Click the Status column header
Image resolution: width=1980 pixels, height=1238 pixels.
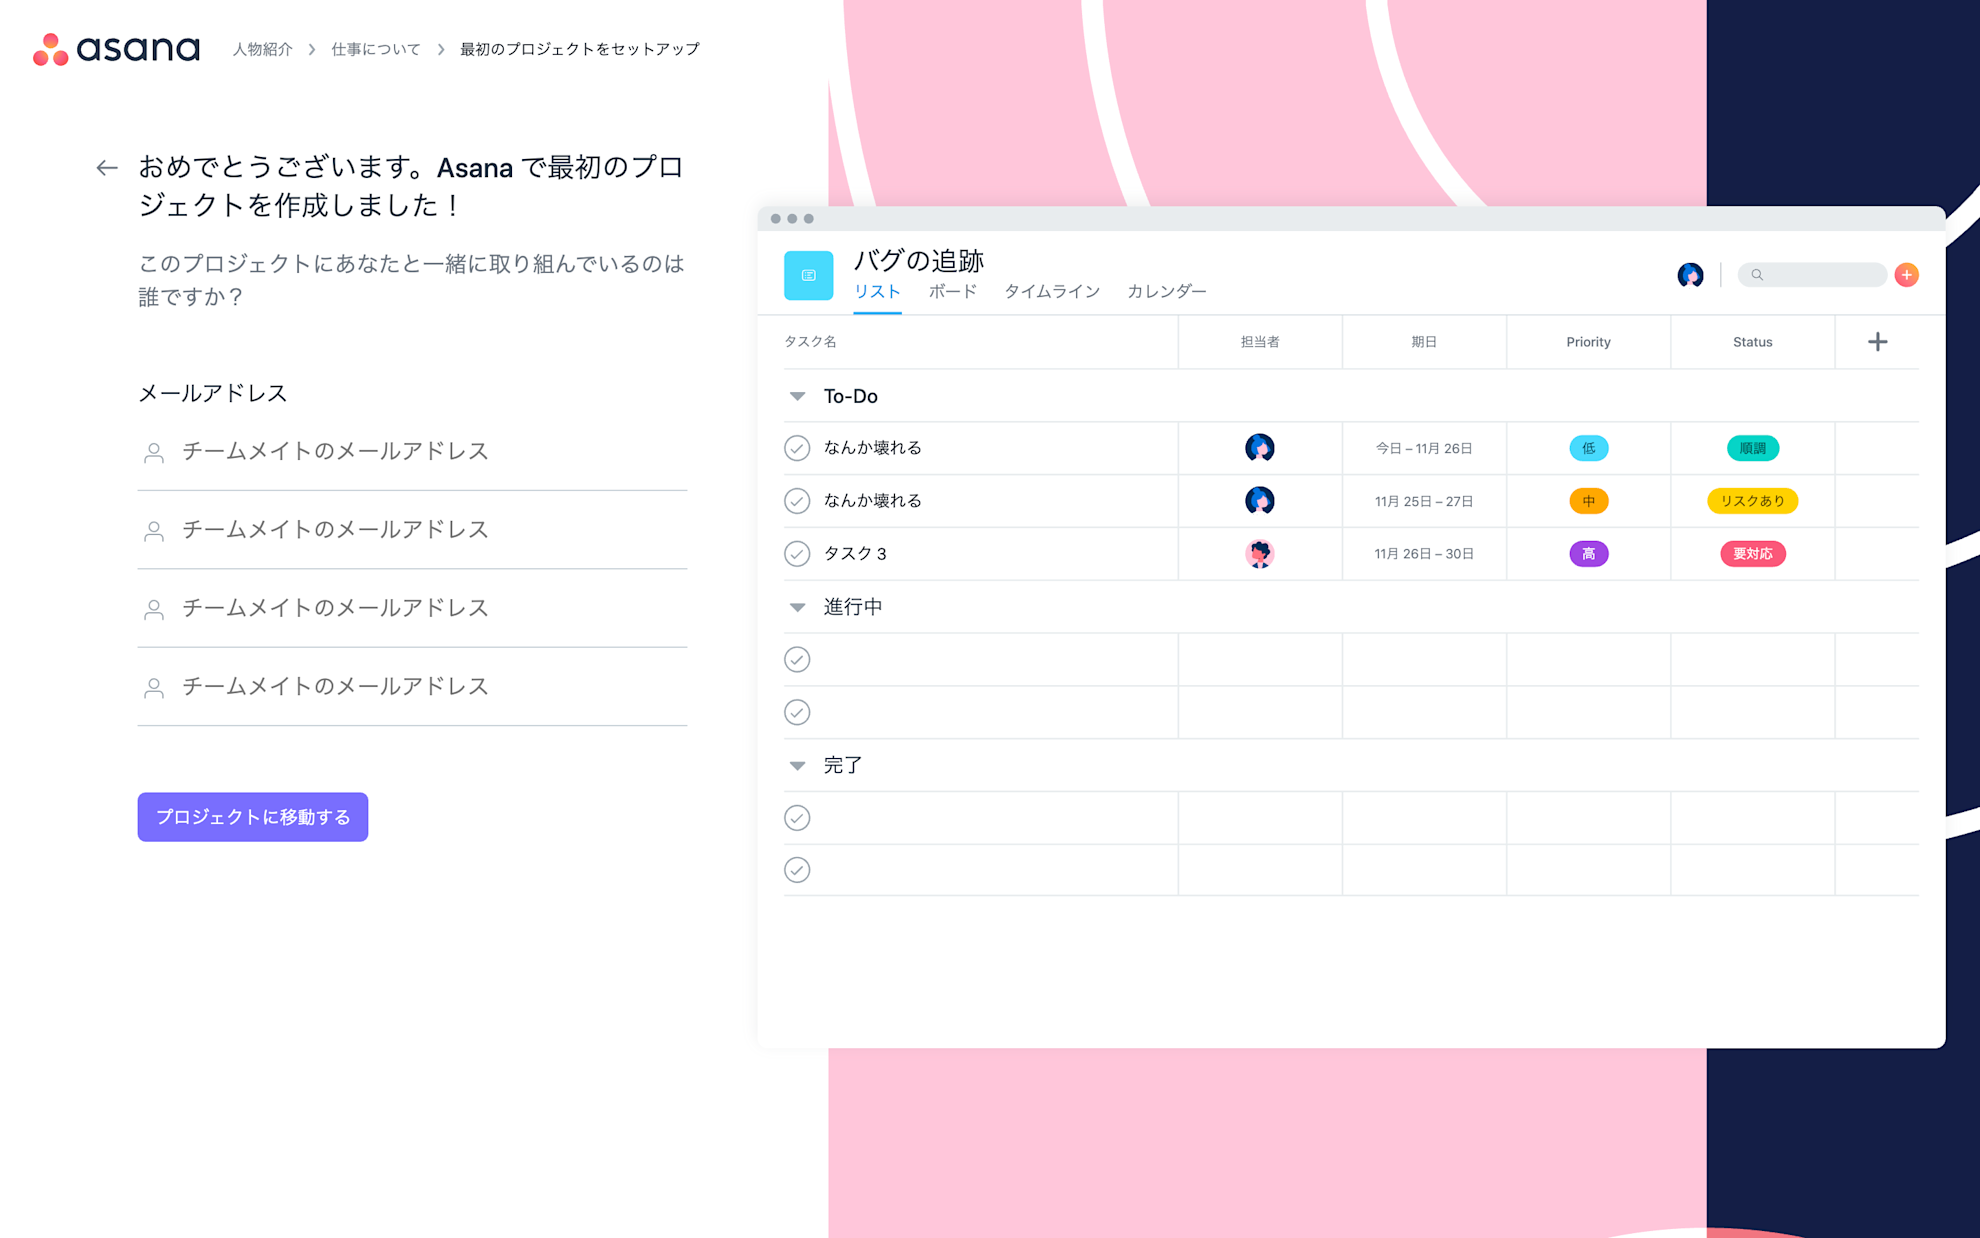1752,342
